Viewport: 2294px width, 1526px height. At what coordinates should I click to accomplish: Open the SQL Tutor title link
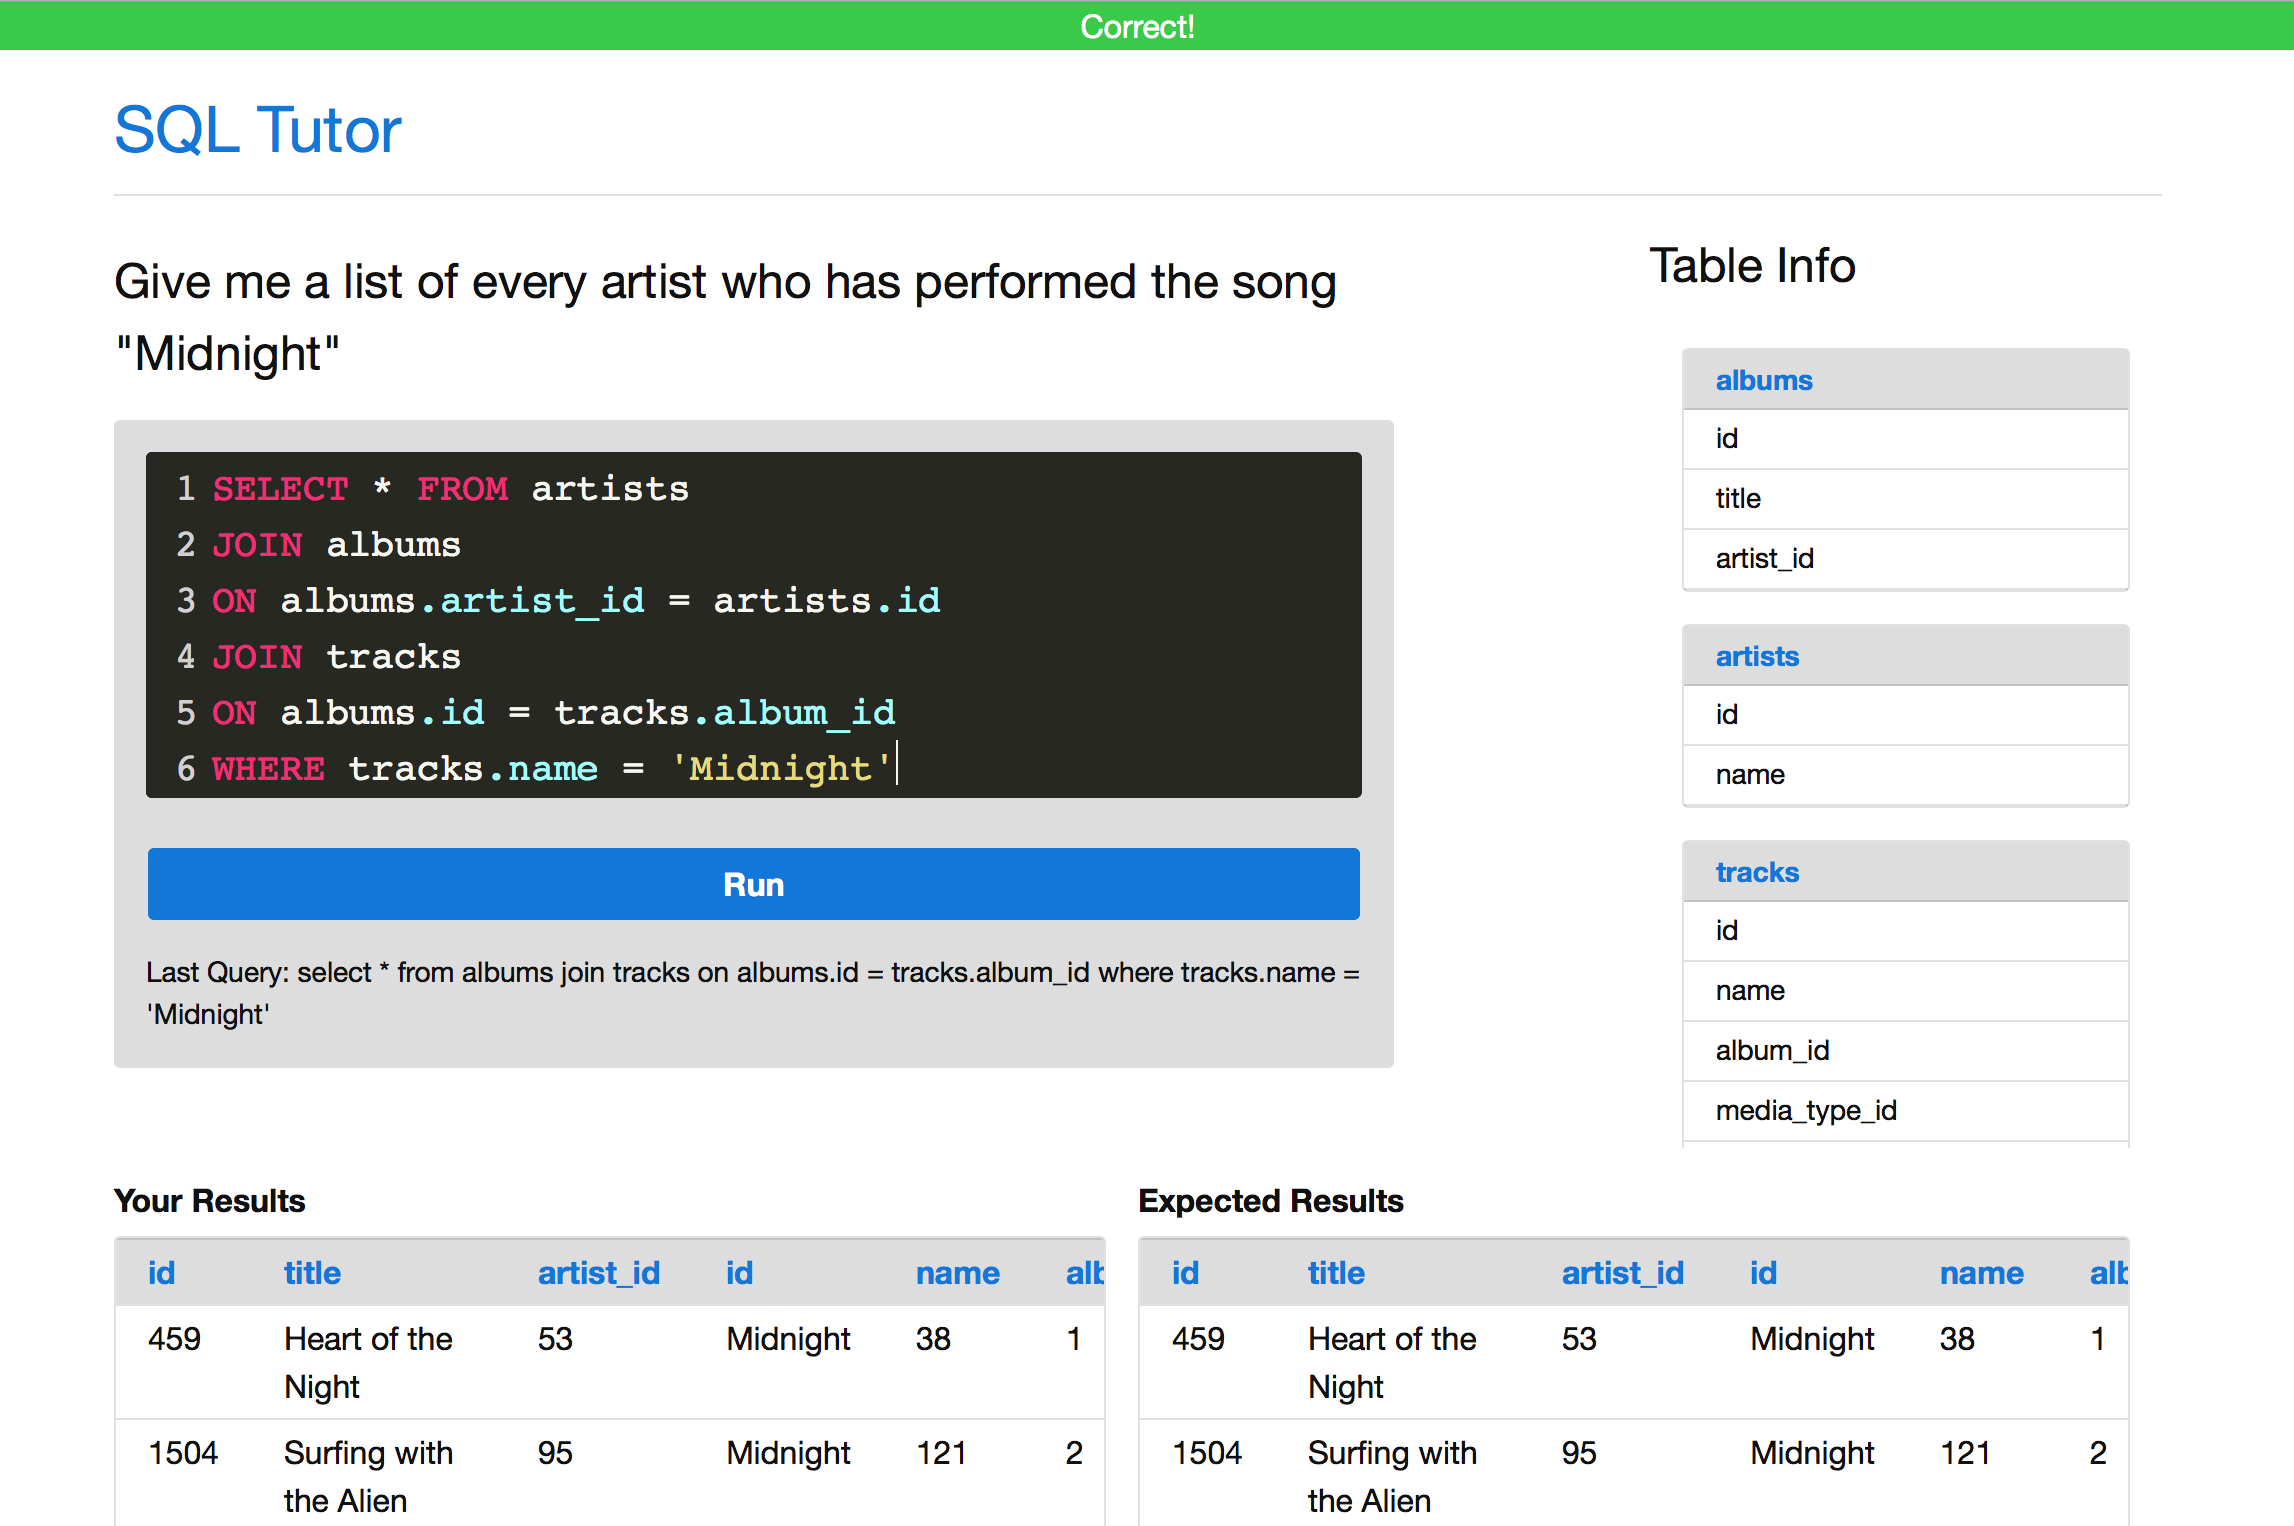pos(257,130)
